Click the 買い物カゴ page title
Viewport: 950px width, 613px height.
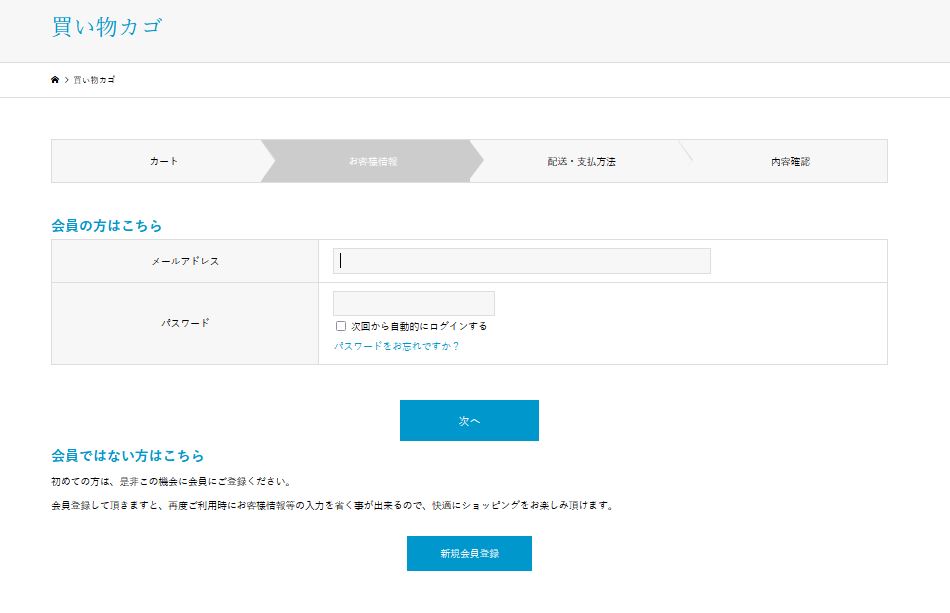coord(107,27)
